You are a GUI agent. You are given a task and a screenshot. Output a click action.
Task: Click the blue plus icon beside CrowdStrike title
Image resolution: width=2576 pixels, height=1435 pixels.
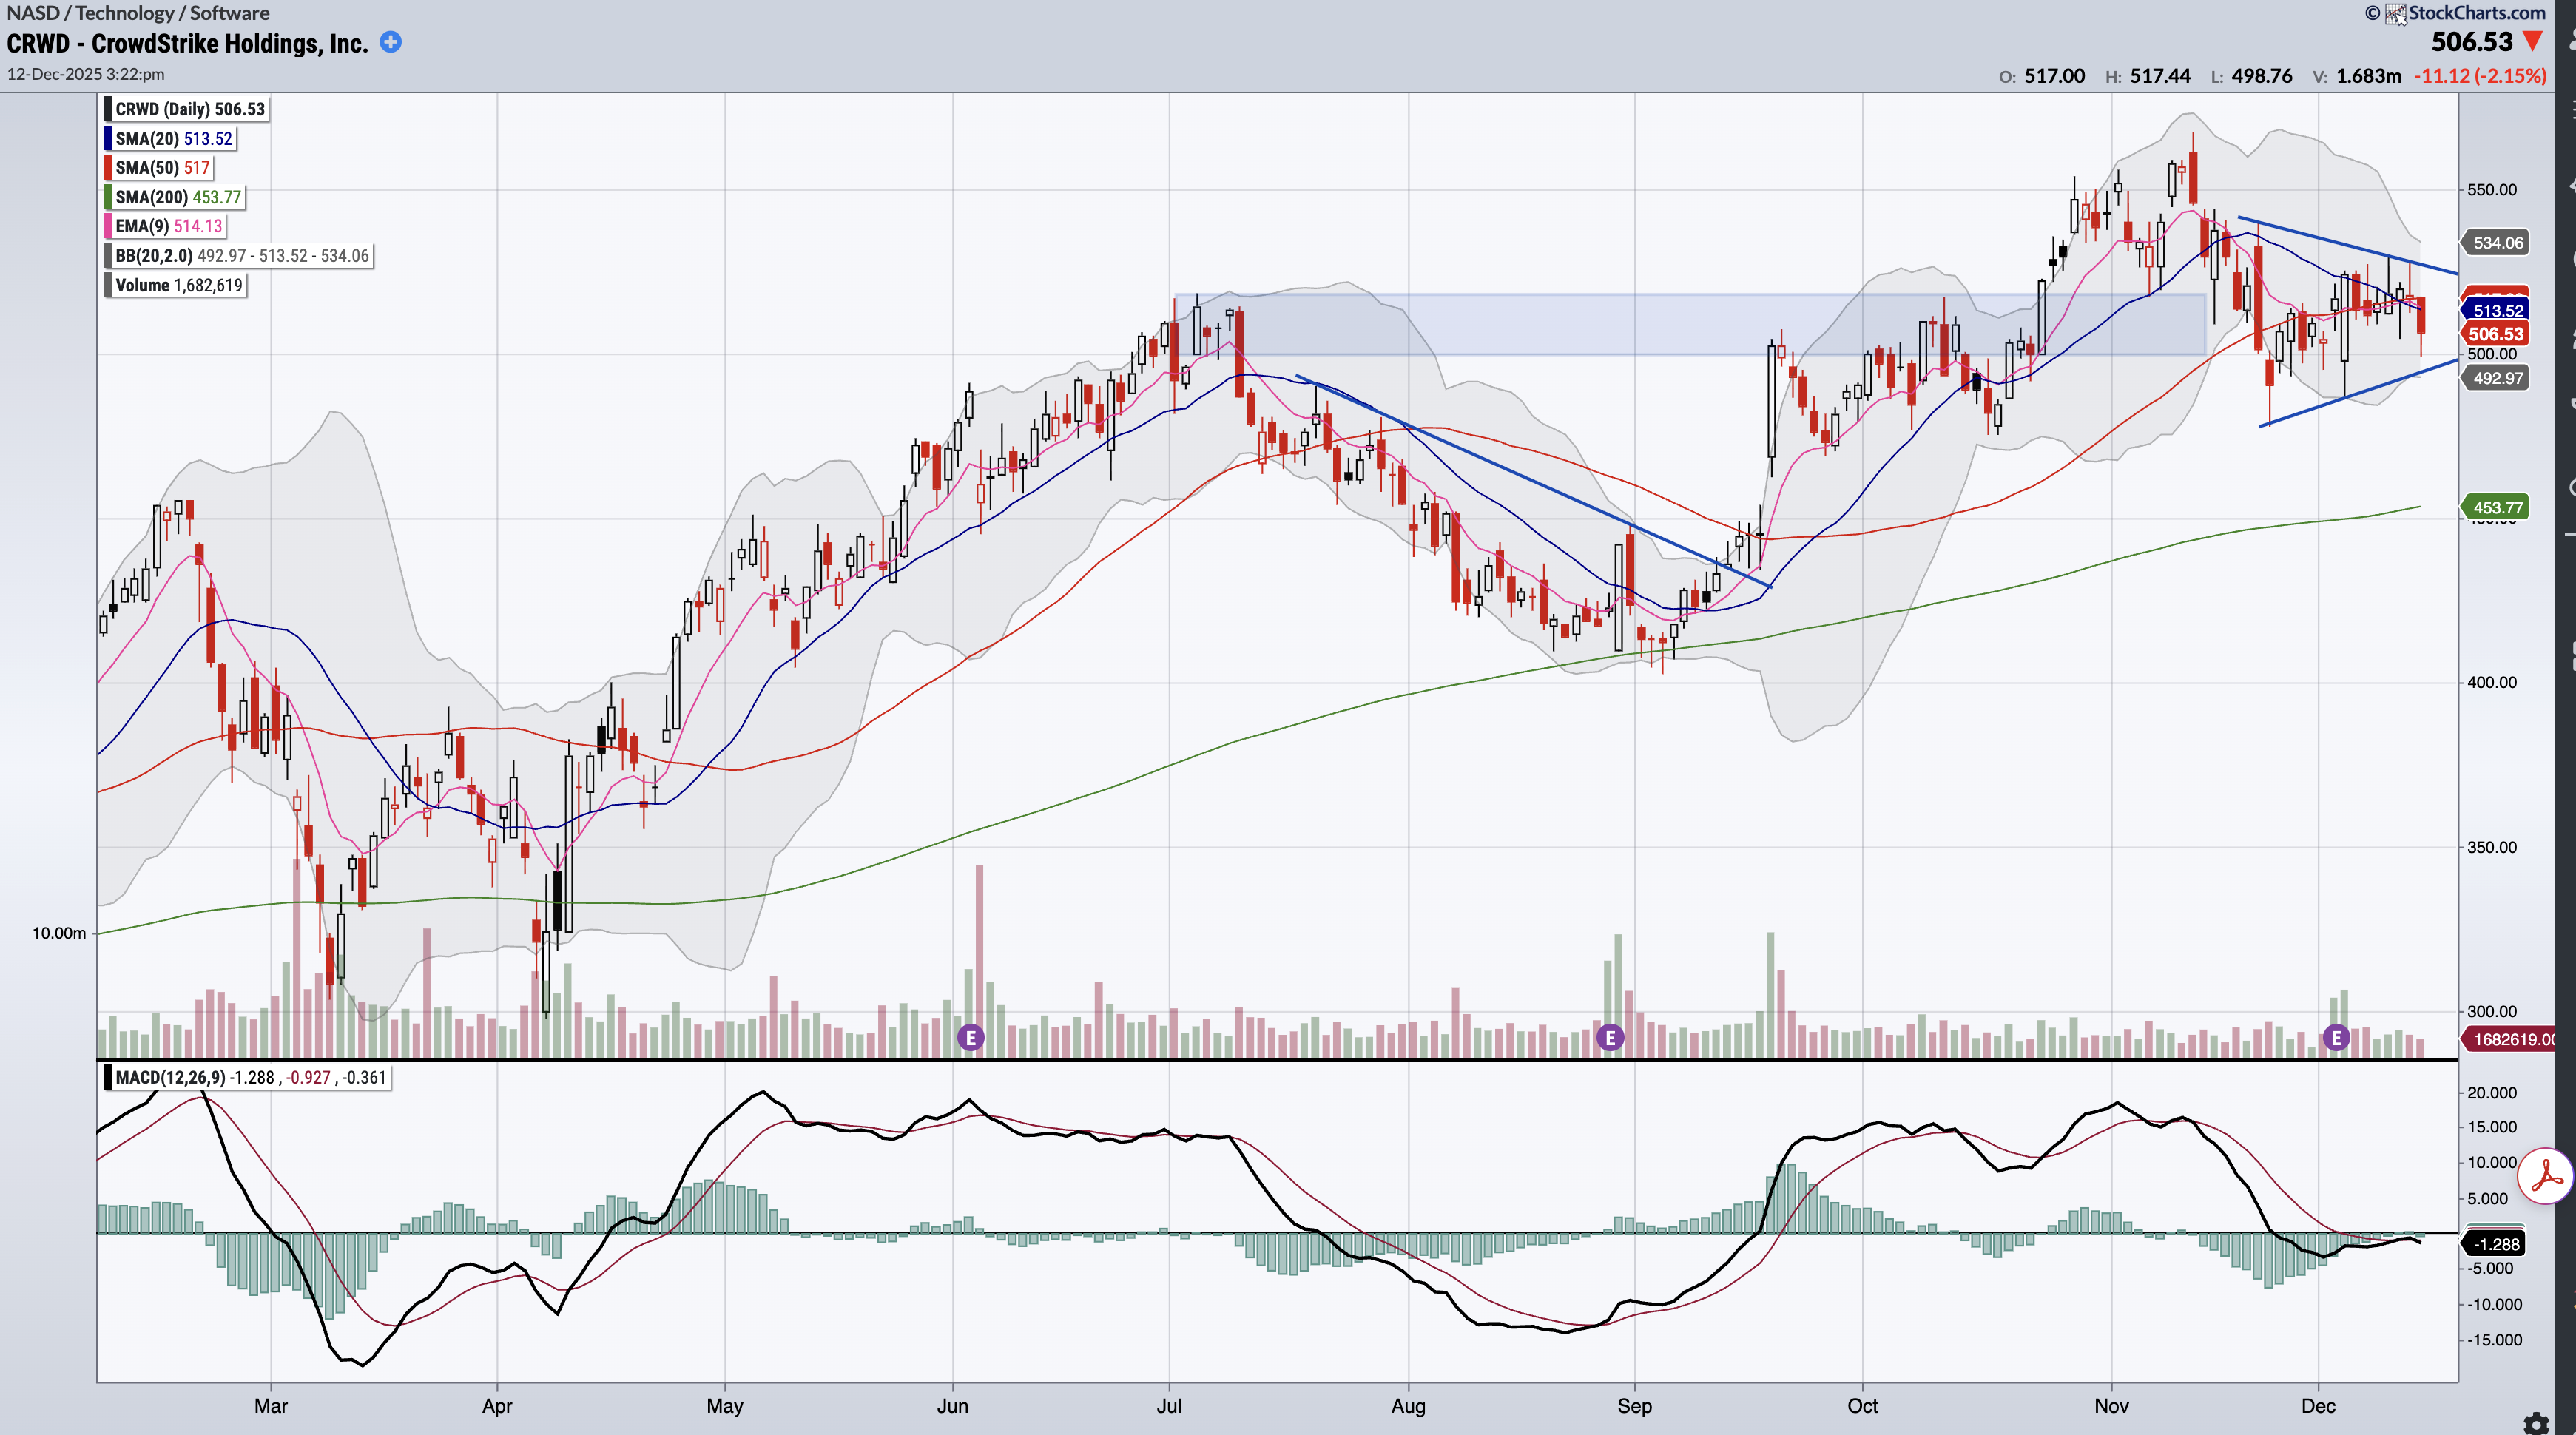pos(391,42)
